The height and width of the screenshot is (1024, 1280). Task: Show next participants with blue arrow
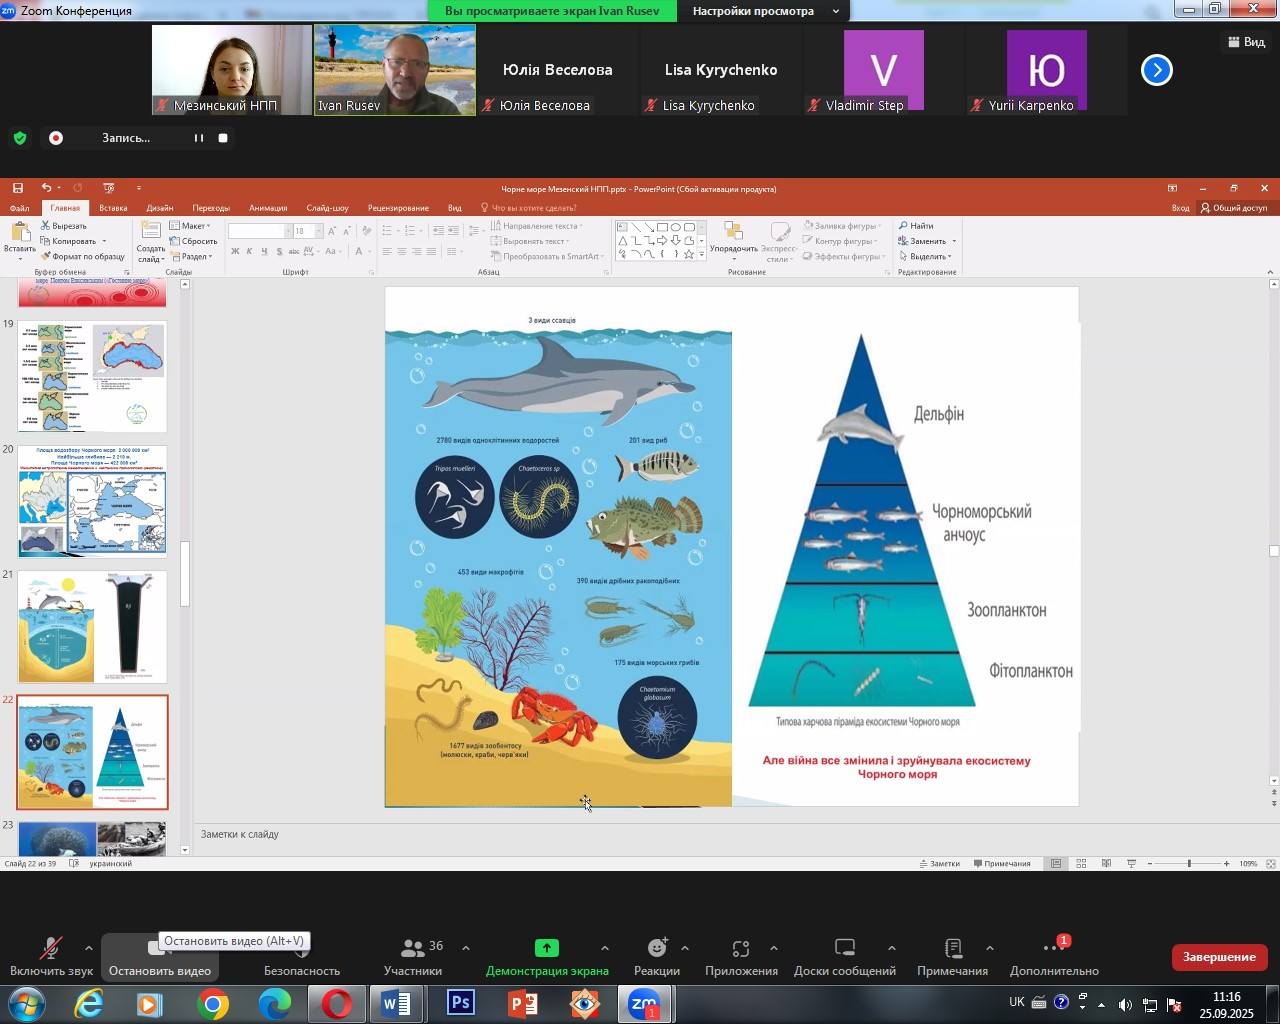click(1156, 70)
